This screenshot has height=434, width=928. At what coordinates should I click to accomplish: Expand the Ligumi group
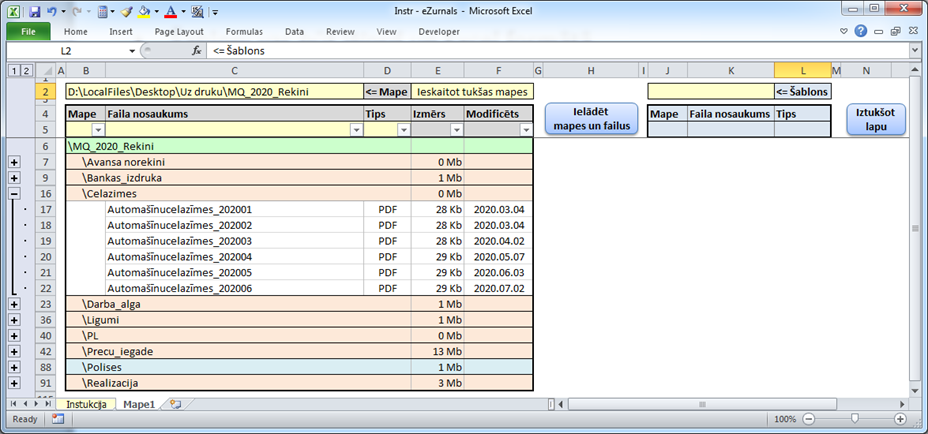click(x=14, y=320)
